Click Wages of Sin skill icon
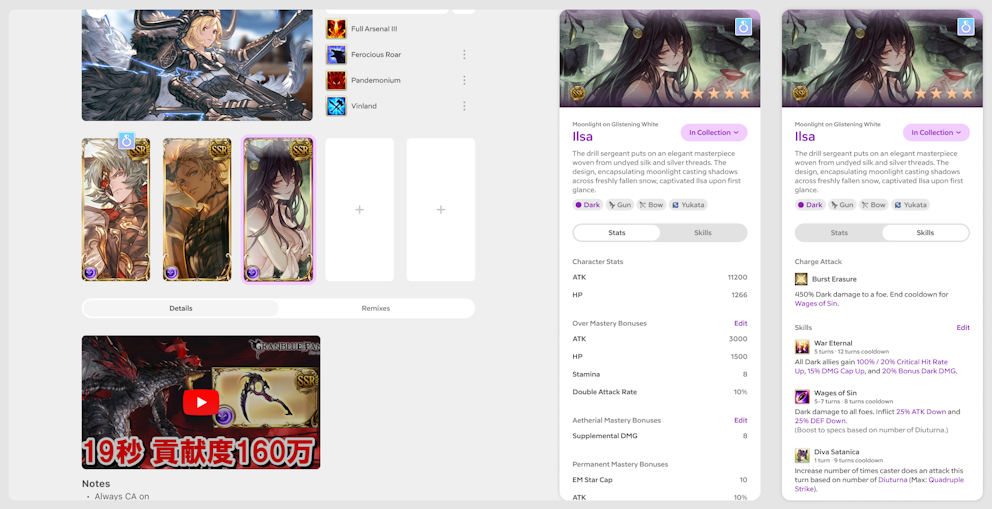992x509 pixels. (802, 396)
